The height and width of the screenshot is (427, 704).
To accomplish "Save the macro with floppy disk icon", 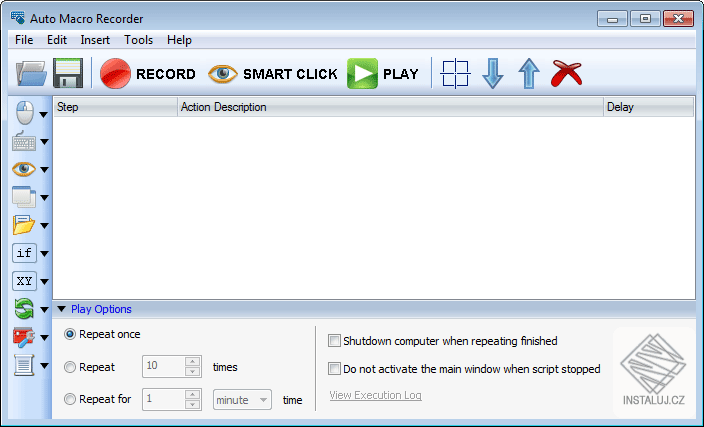I will coord(68,73).
